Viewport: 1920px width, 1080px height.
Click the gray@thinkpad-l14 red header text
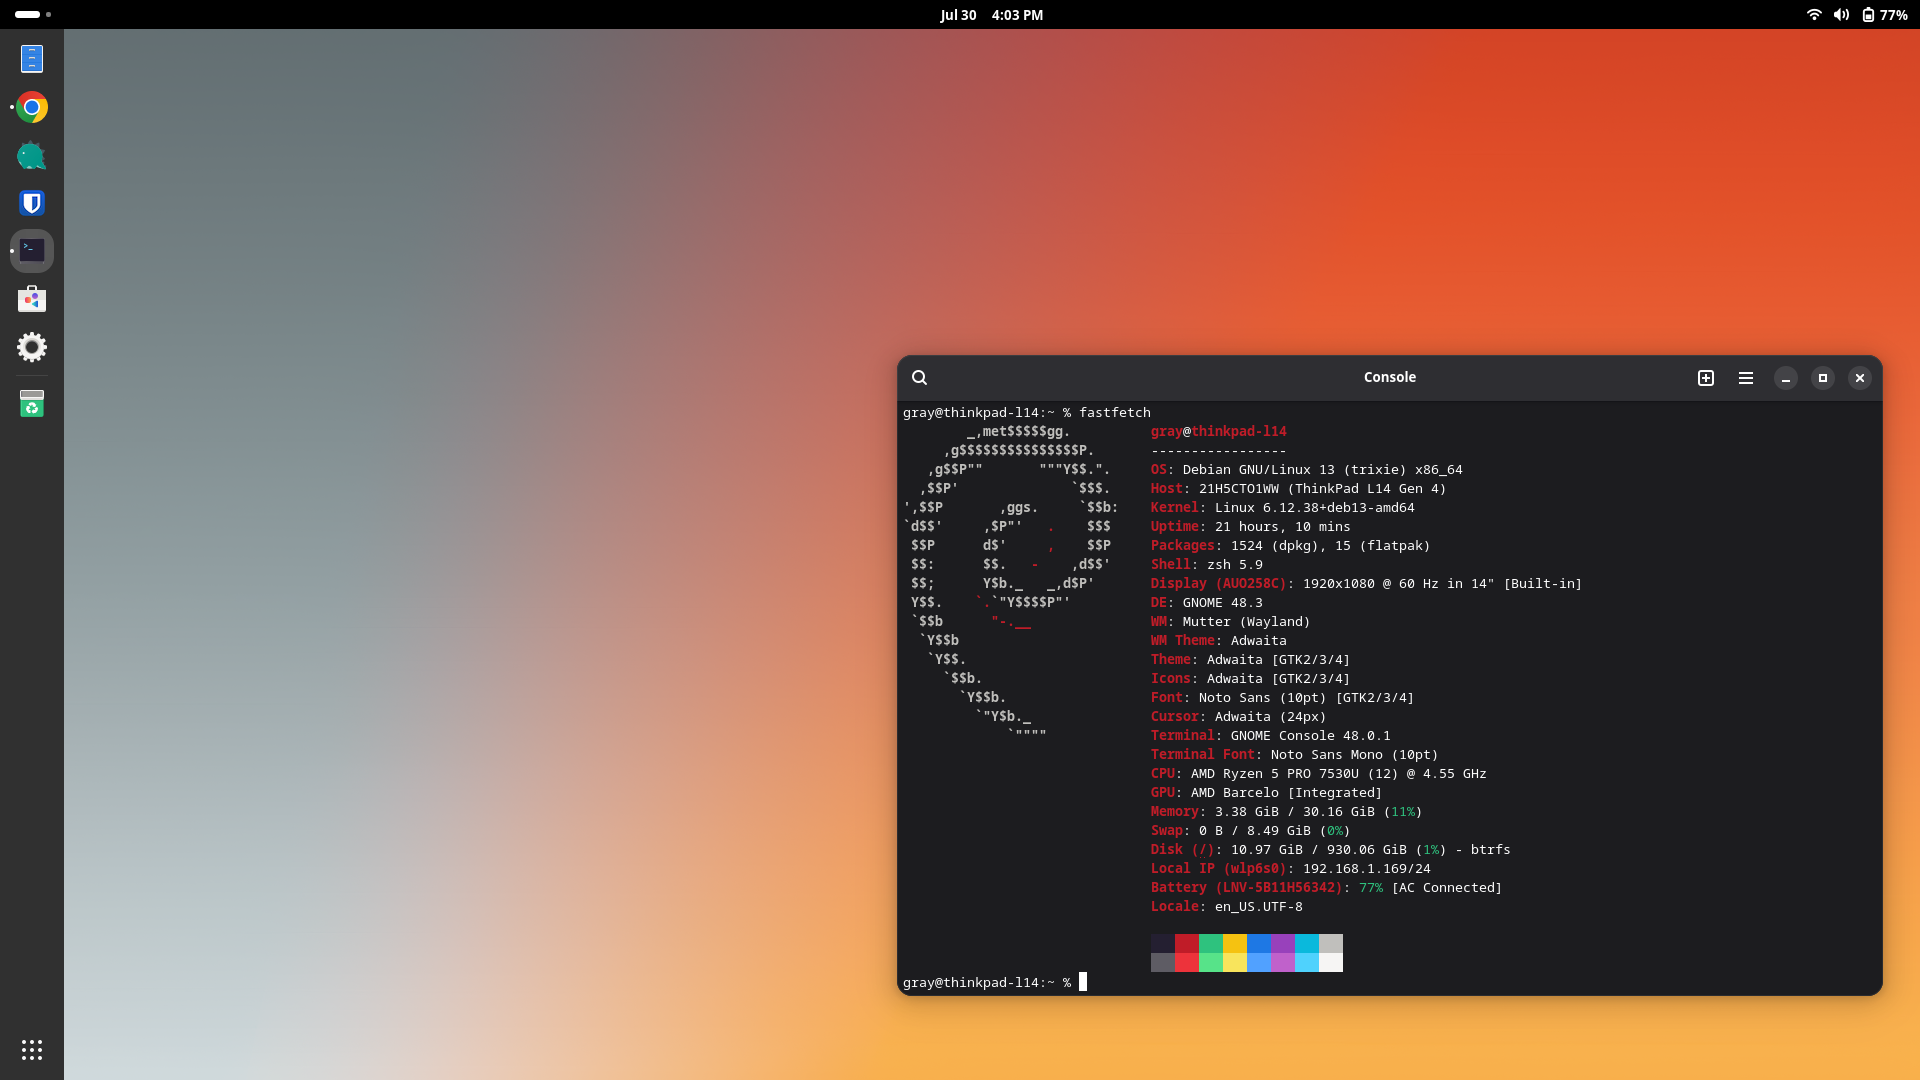(1218, 431)
